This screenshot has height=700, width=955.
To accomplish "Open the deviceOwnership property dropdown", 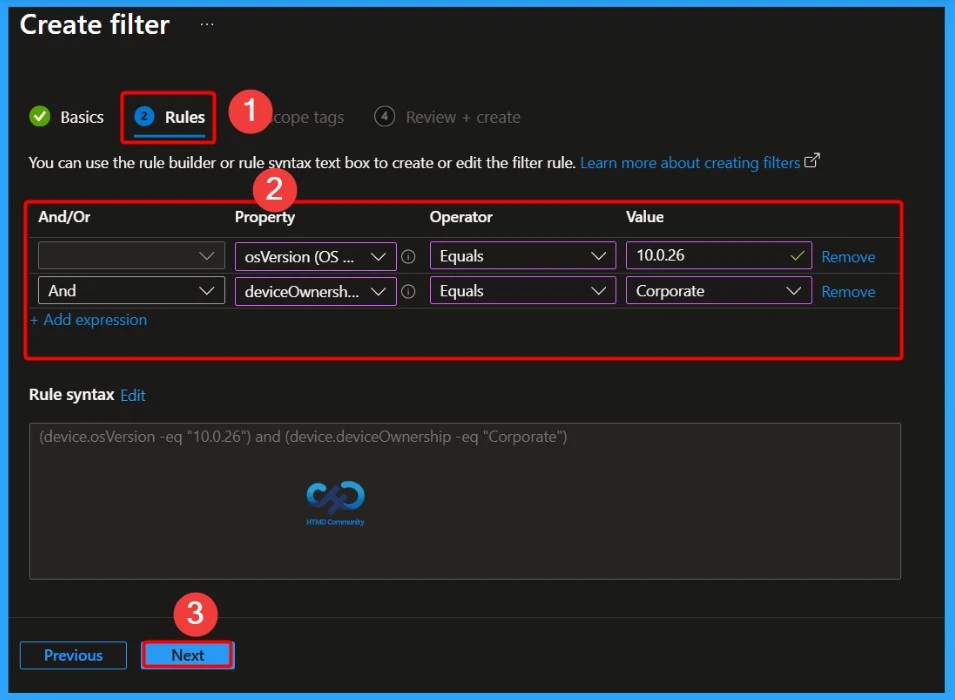I will (x=315, y=291).
